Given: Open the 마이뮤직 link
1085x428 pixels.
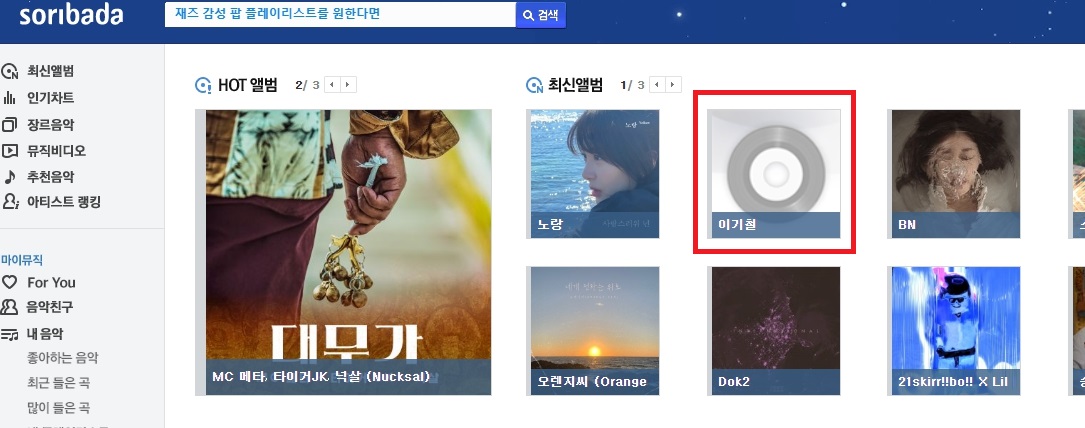Looking at the screenshot, I should click(22, 260).
